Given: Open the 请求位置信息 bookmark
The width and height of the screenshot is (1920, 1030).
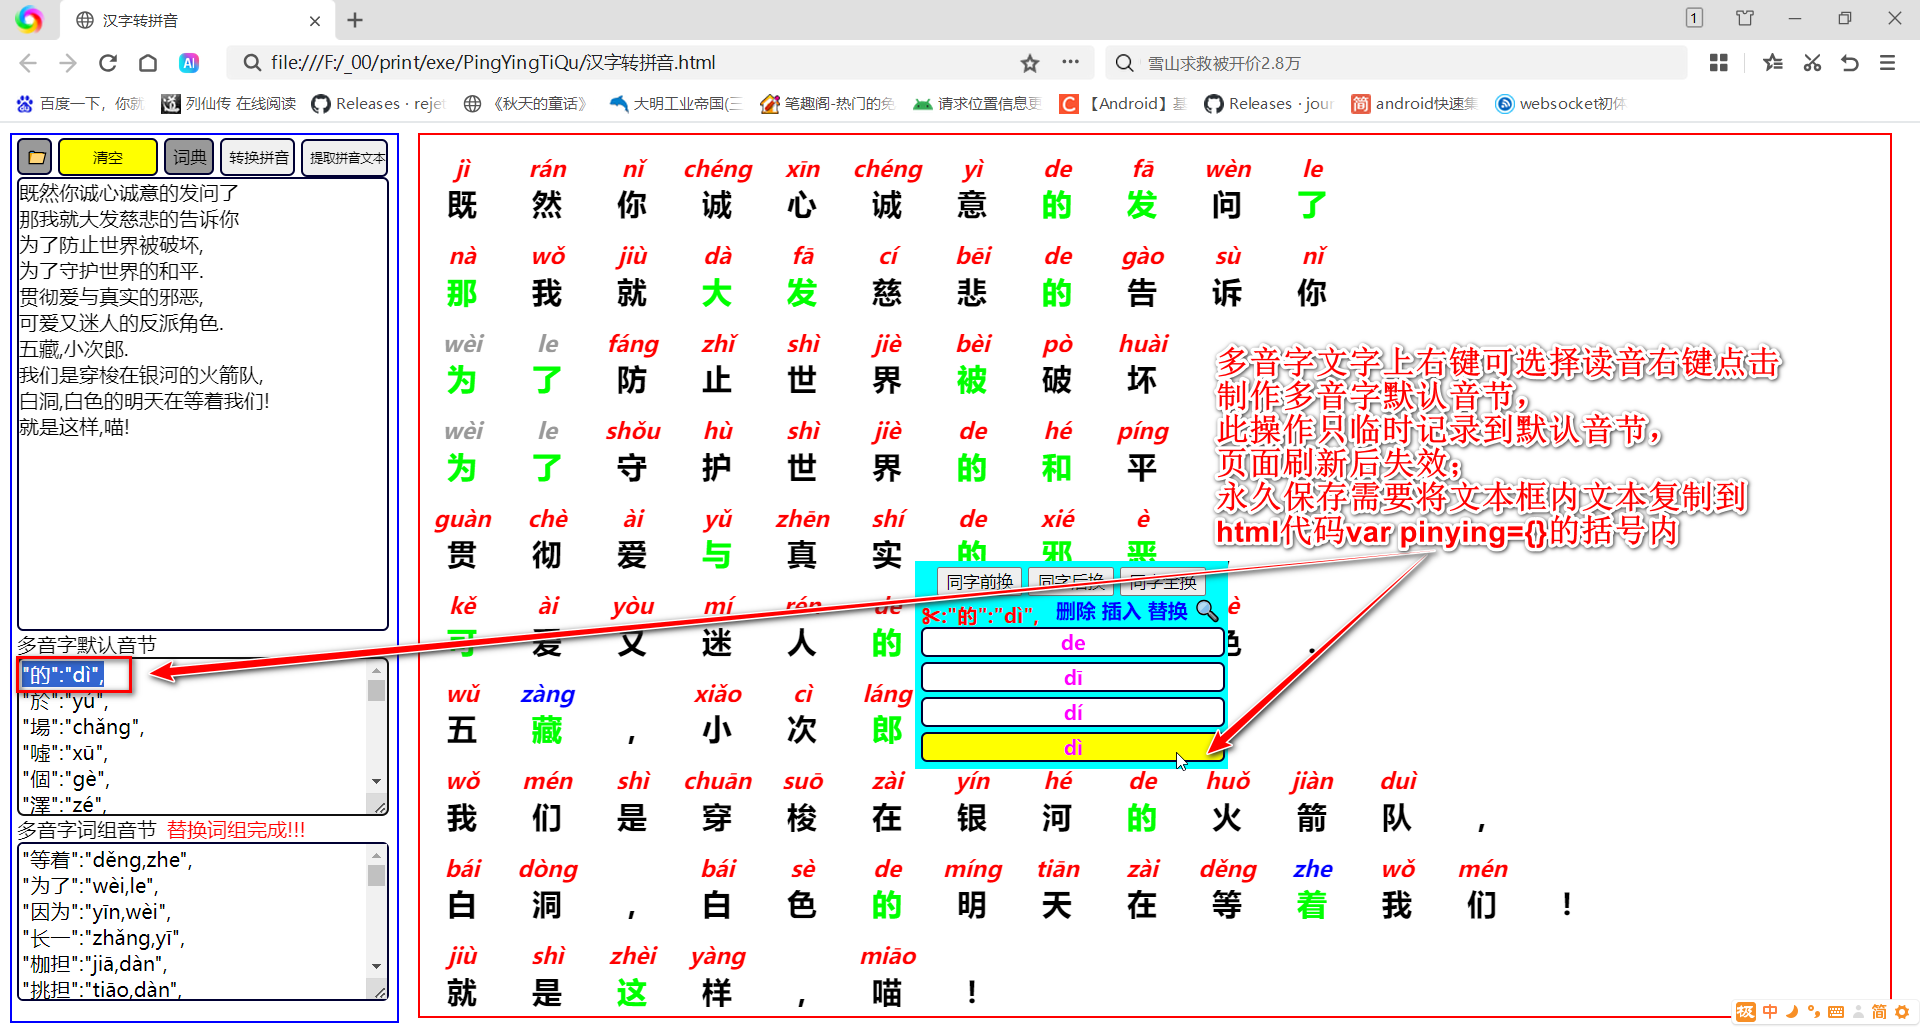Looking at the screenshot, I should coord(978,103).
